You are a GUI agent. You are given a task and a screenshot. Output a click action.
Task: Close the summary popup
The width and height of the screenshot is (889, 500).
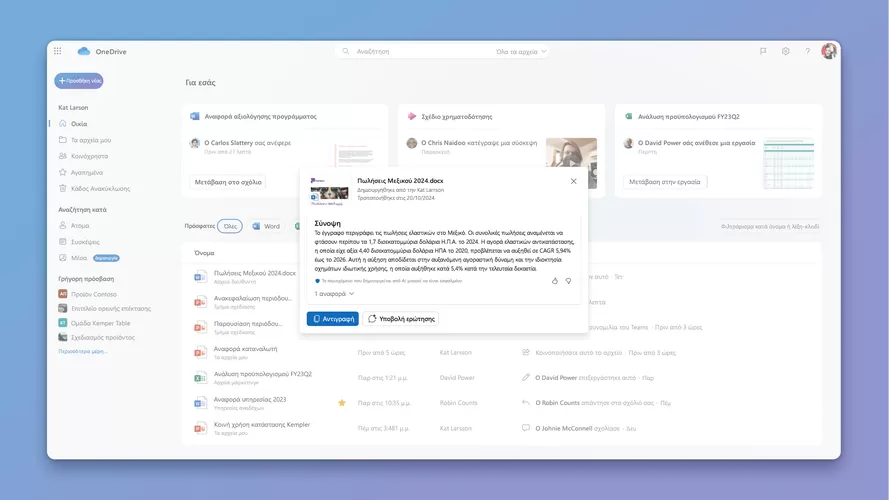(573, 181)
